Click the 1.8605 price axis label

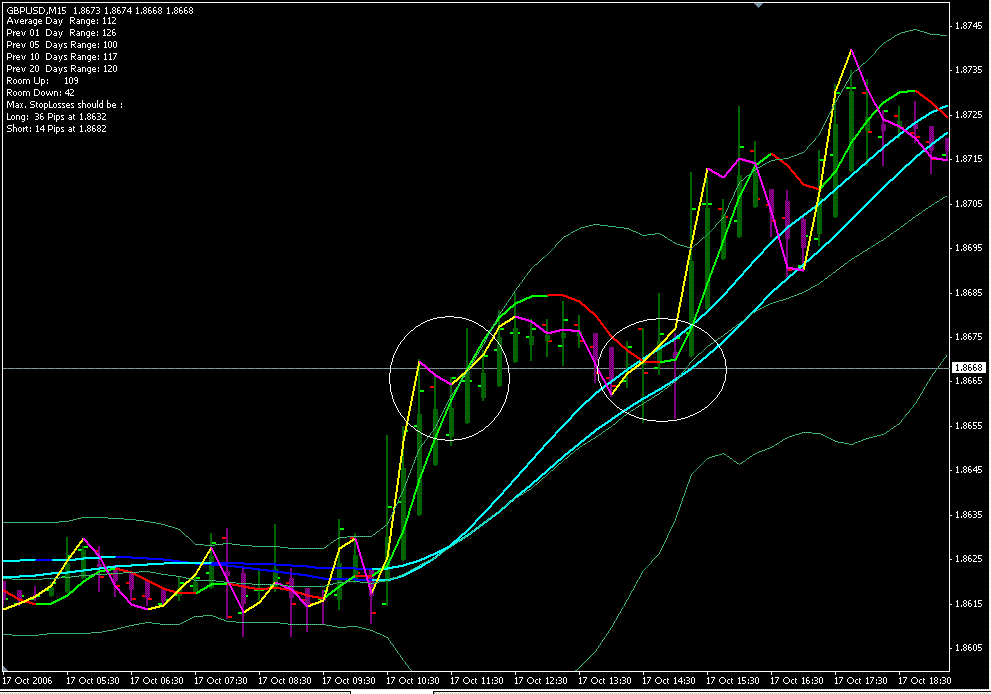[968, 648]
